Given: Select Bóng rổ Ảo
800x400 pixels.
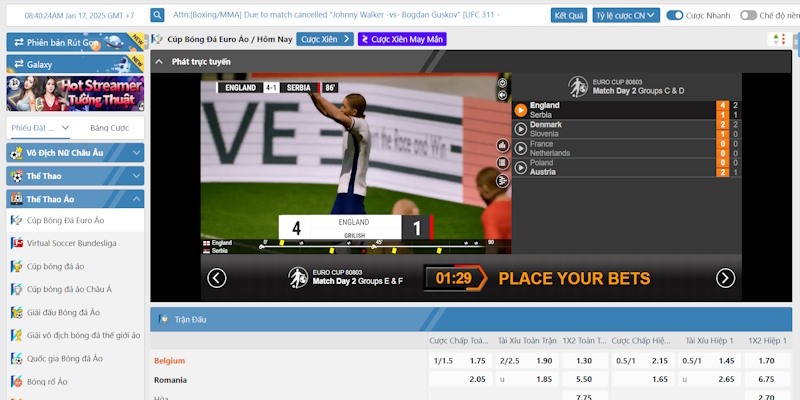Looking at the screenshot, I should pos(75,382).
